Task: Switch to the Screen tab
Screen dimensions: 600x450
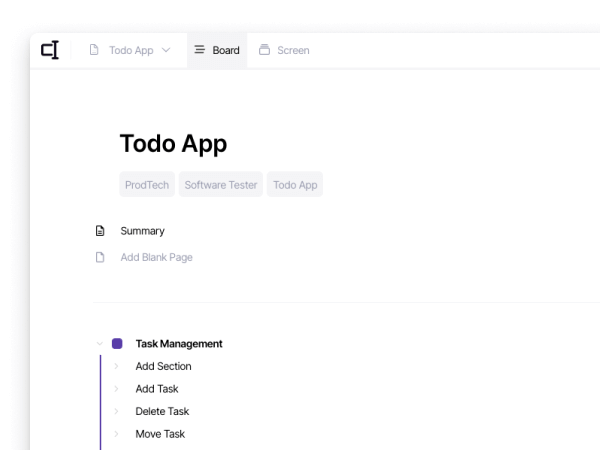Action: [x=293, y=50]
